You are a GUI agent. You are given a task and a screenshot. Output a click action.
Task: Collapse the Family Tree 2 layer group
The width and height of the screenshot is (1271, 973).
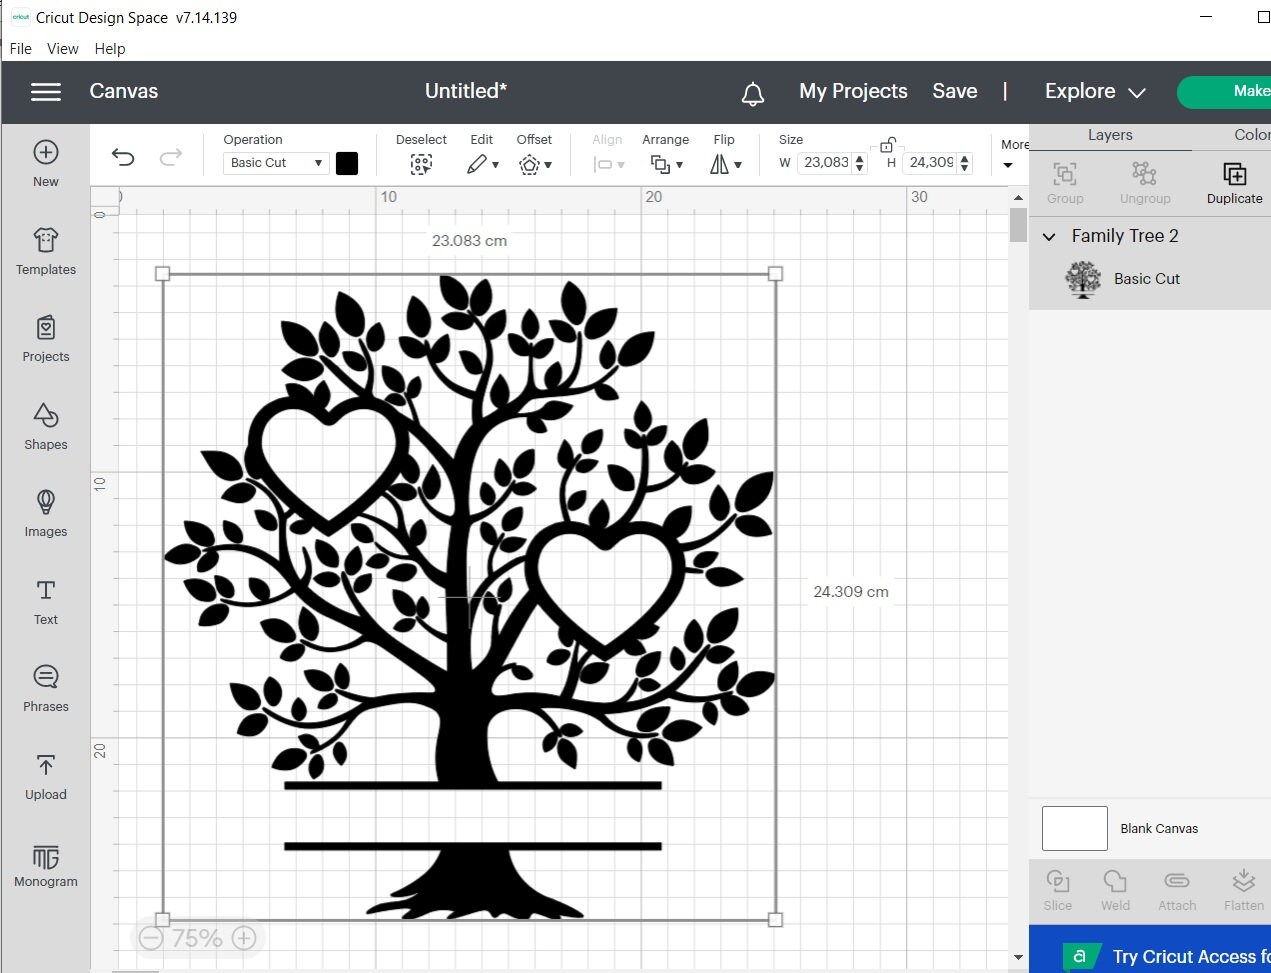click(x=1049, y=236)
